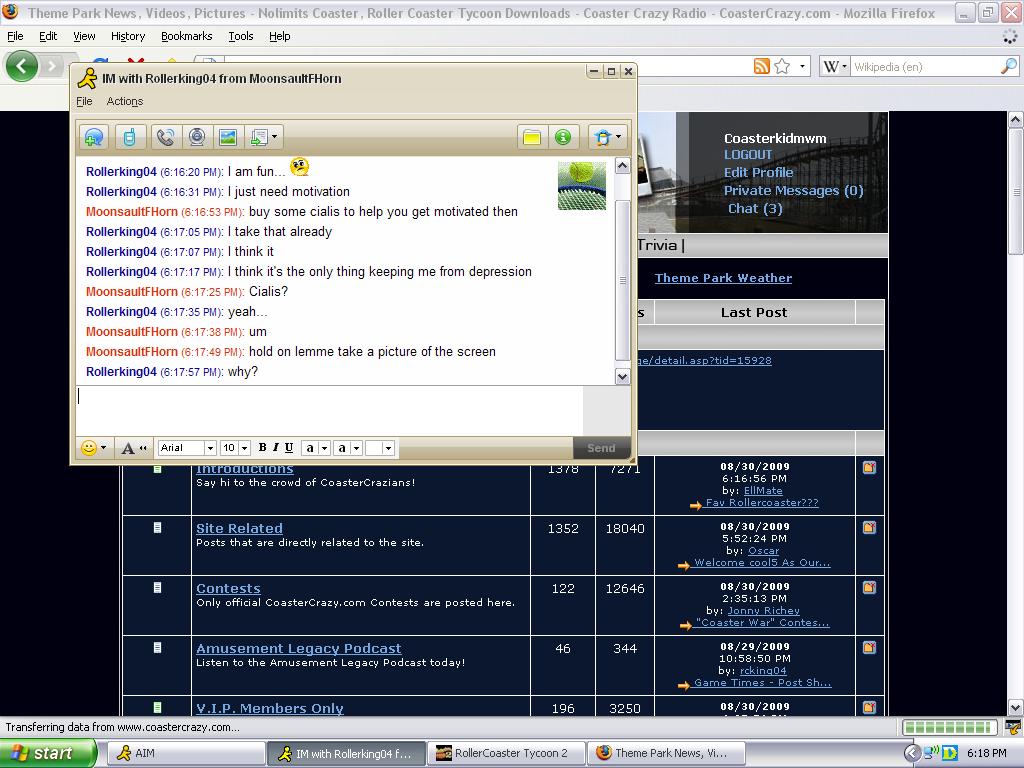Open Firefox Edit menu
The height and width of the screenshot is (768, 1024).
coord(48,37)
